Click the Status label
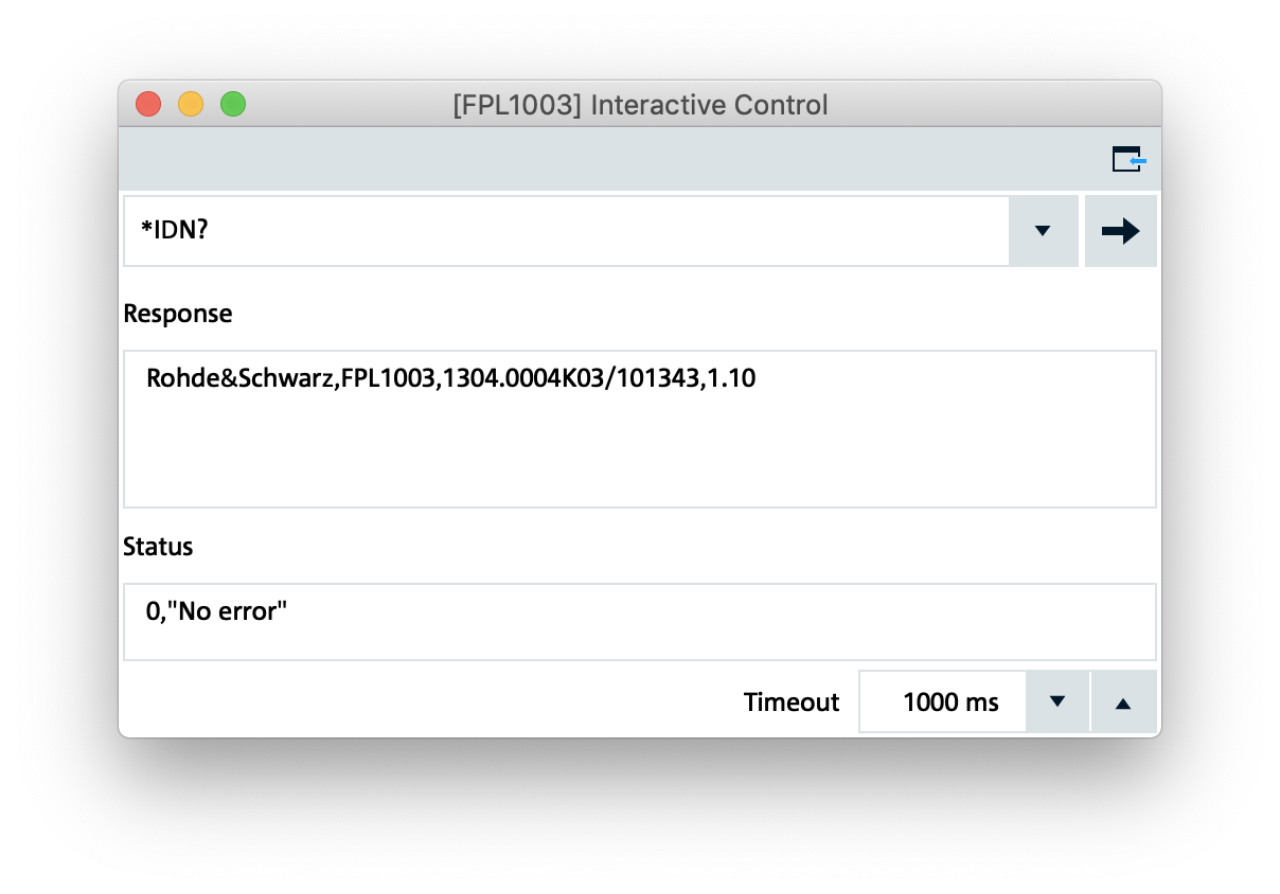1280x894 pixels. pos(158,547)
